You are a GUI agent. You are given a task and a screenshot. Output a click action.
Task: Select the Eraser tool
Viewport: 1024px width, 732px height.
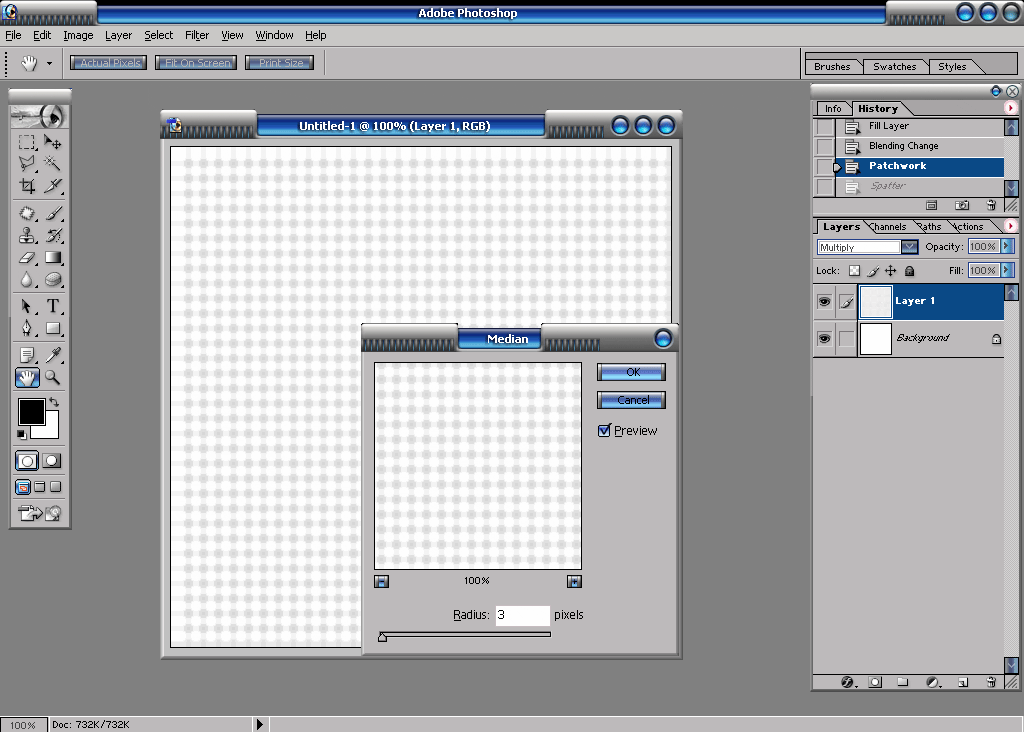click(x=27, y=258)
